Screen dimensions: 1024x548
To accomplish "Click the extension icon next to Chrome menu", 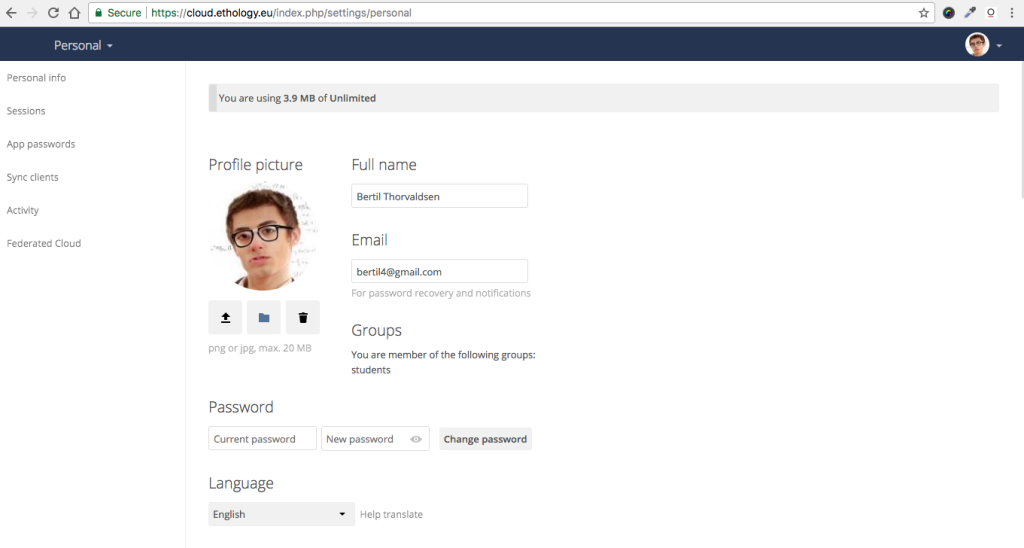I will (x=991, y=12).
